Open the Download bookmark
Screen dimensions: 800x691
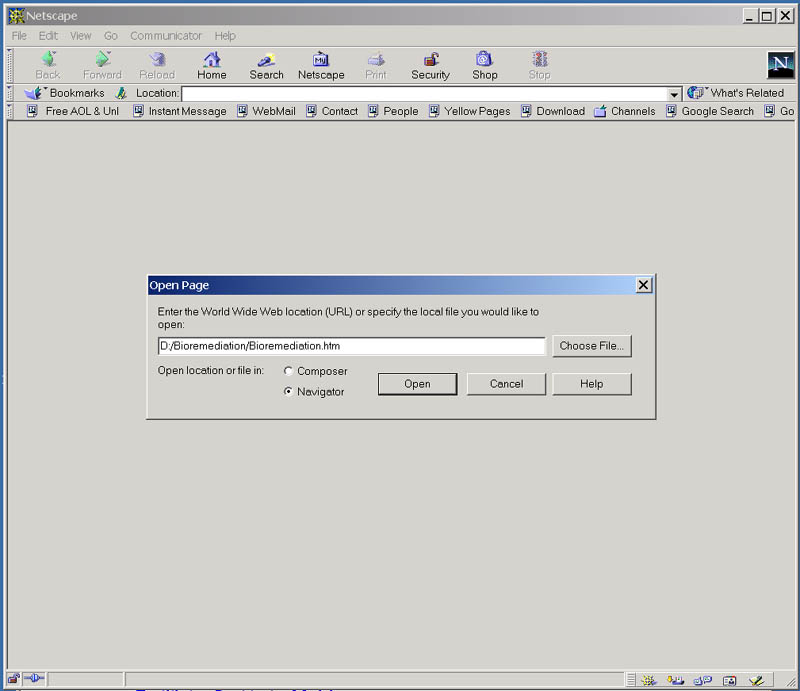pyautogui.click(x=553, y=111)
